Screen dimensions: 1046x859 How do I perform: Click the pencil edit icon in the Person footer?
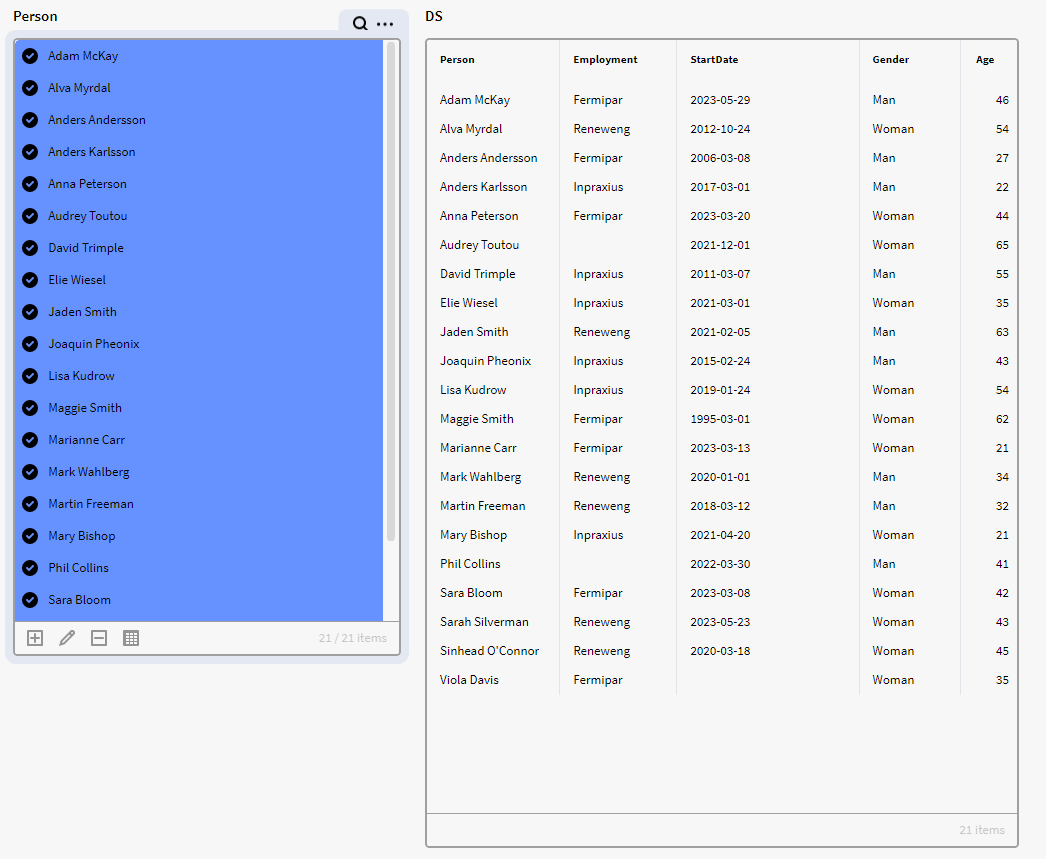[x=67, y=638]
